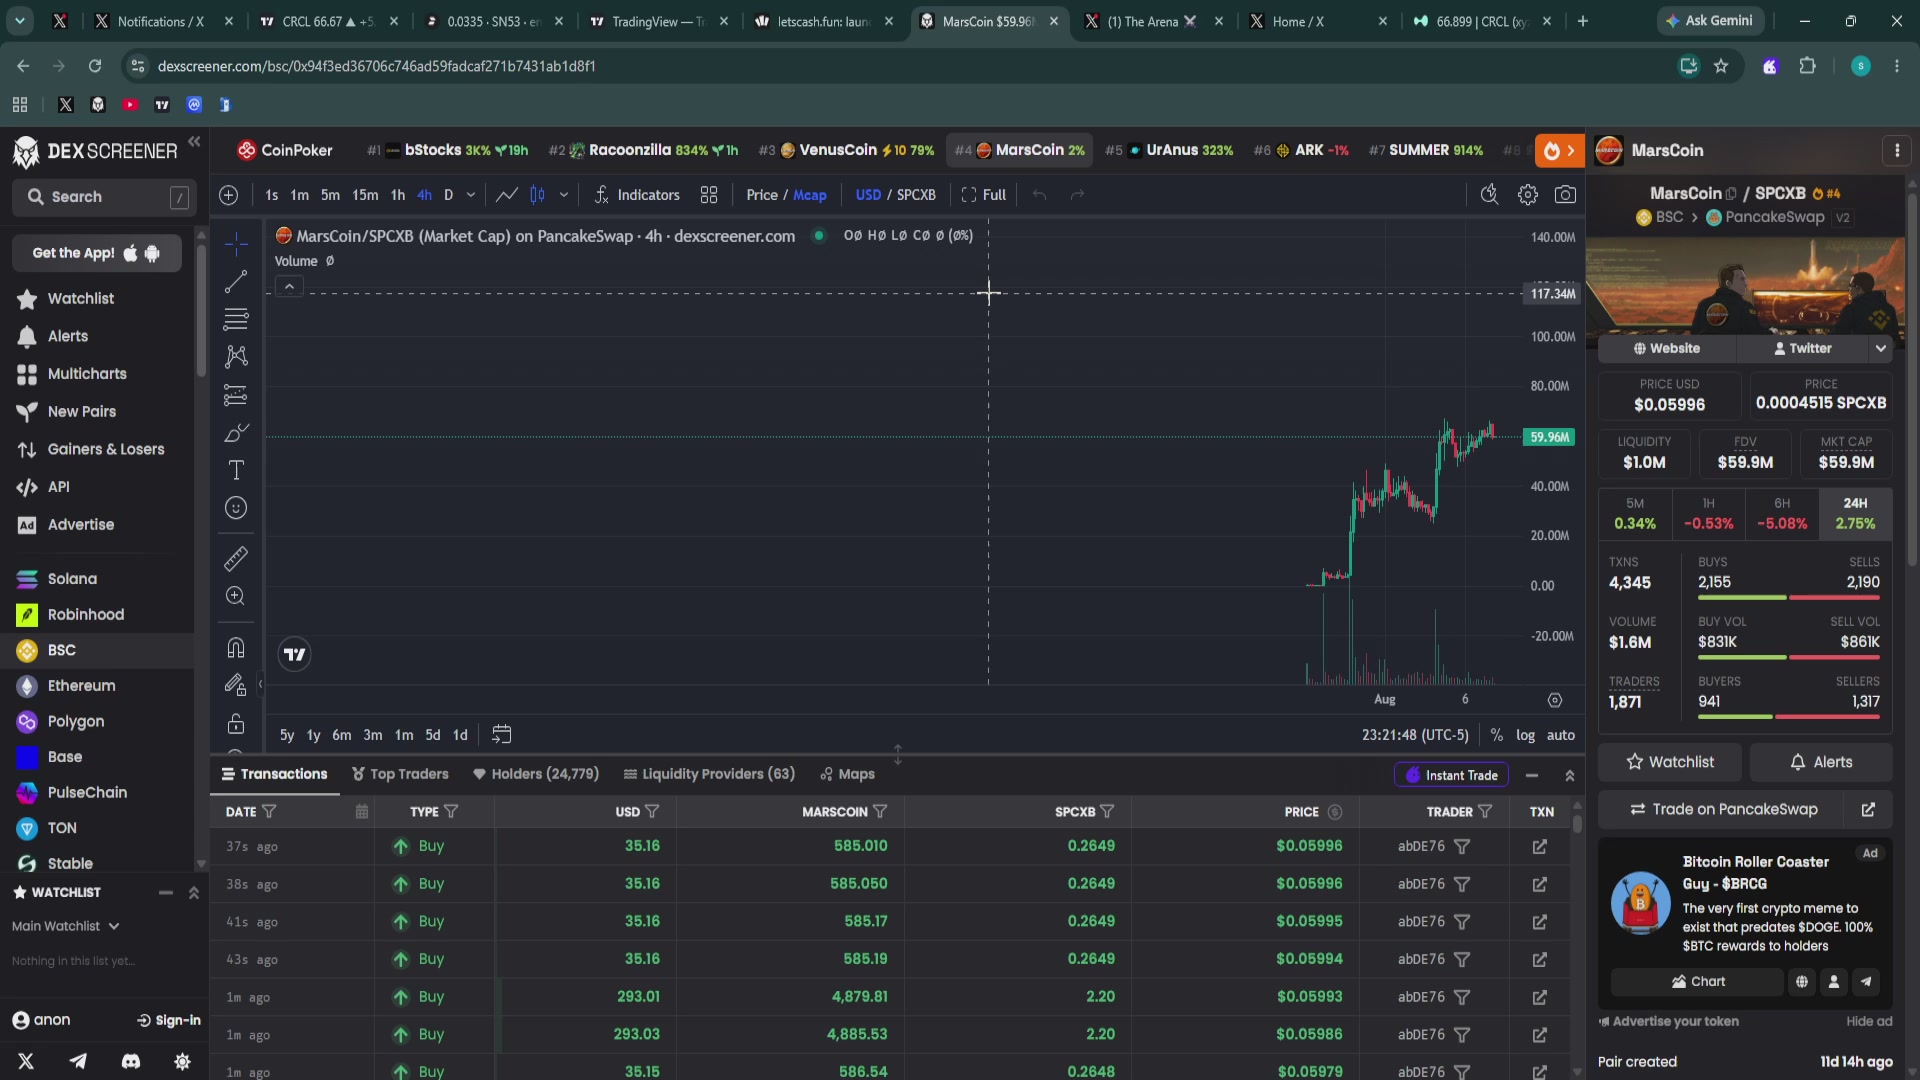Viewport: 1920px width, 1080px height.
Task: Toggle the magnet mode tool
Action: pyautogui.click(x=236, y=648)
